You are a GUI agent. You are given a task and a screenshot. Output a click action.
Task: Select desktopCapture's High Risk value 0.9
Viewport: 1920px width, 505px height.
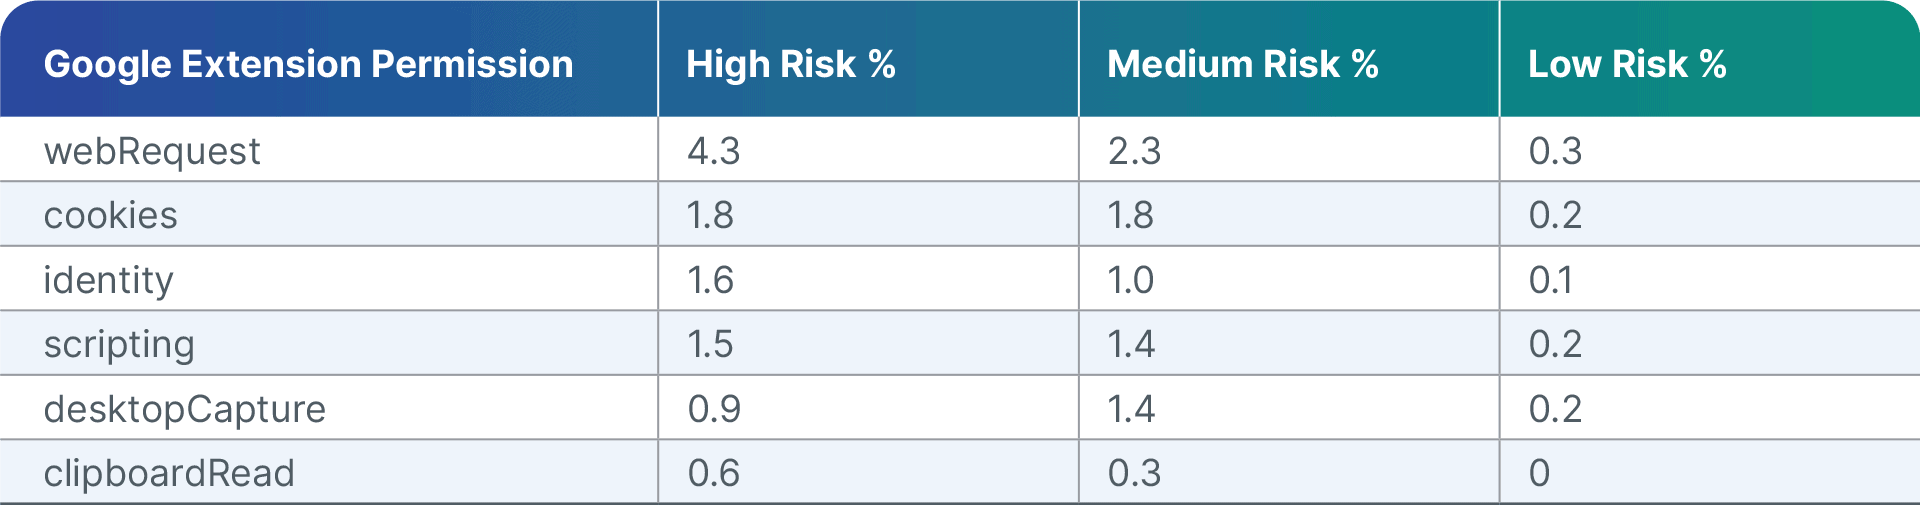tap(714, 409)
